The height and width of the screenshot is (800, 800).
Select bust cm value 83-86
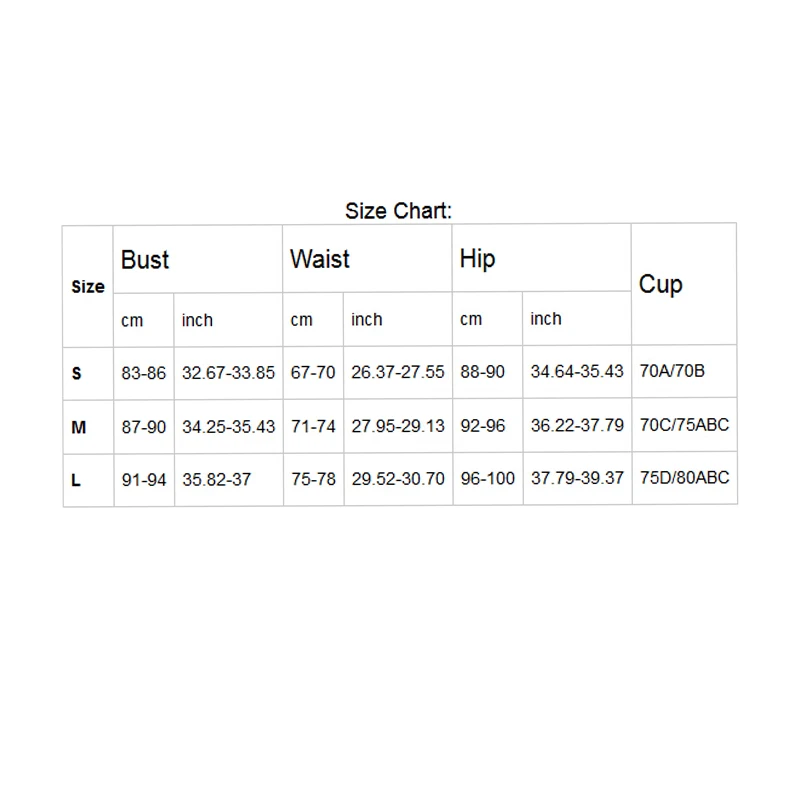click(143, 373)
